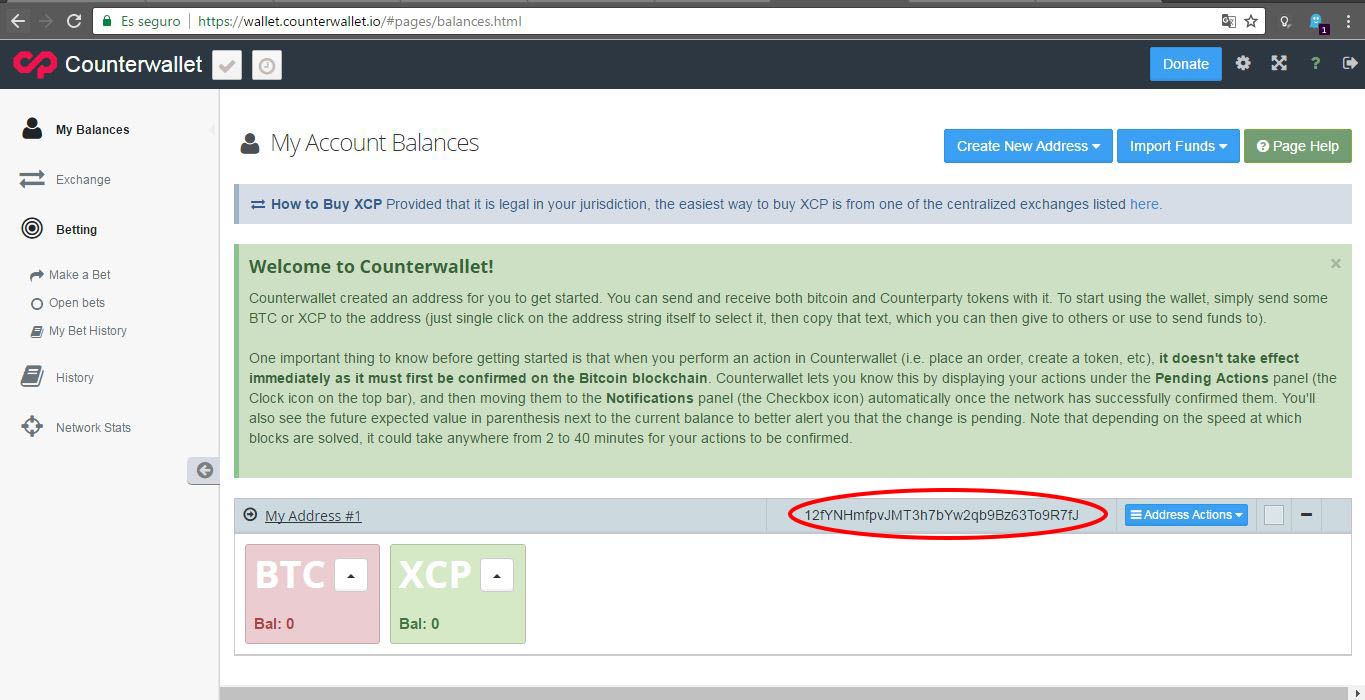Expand the BTC balance actions arrow
The width and height of the screenshot is (1365, 700).
(350, 575)
